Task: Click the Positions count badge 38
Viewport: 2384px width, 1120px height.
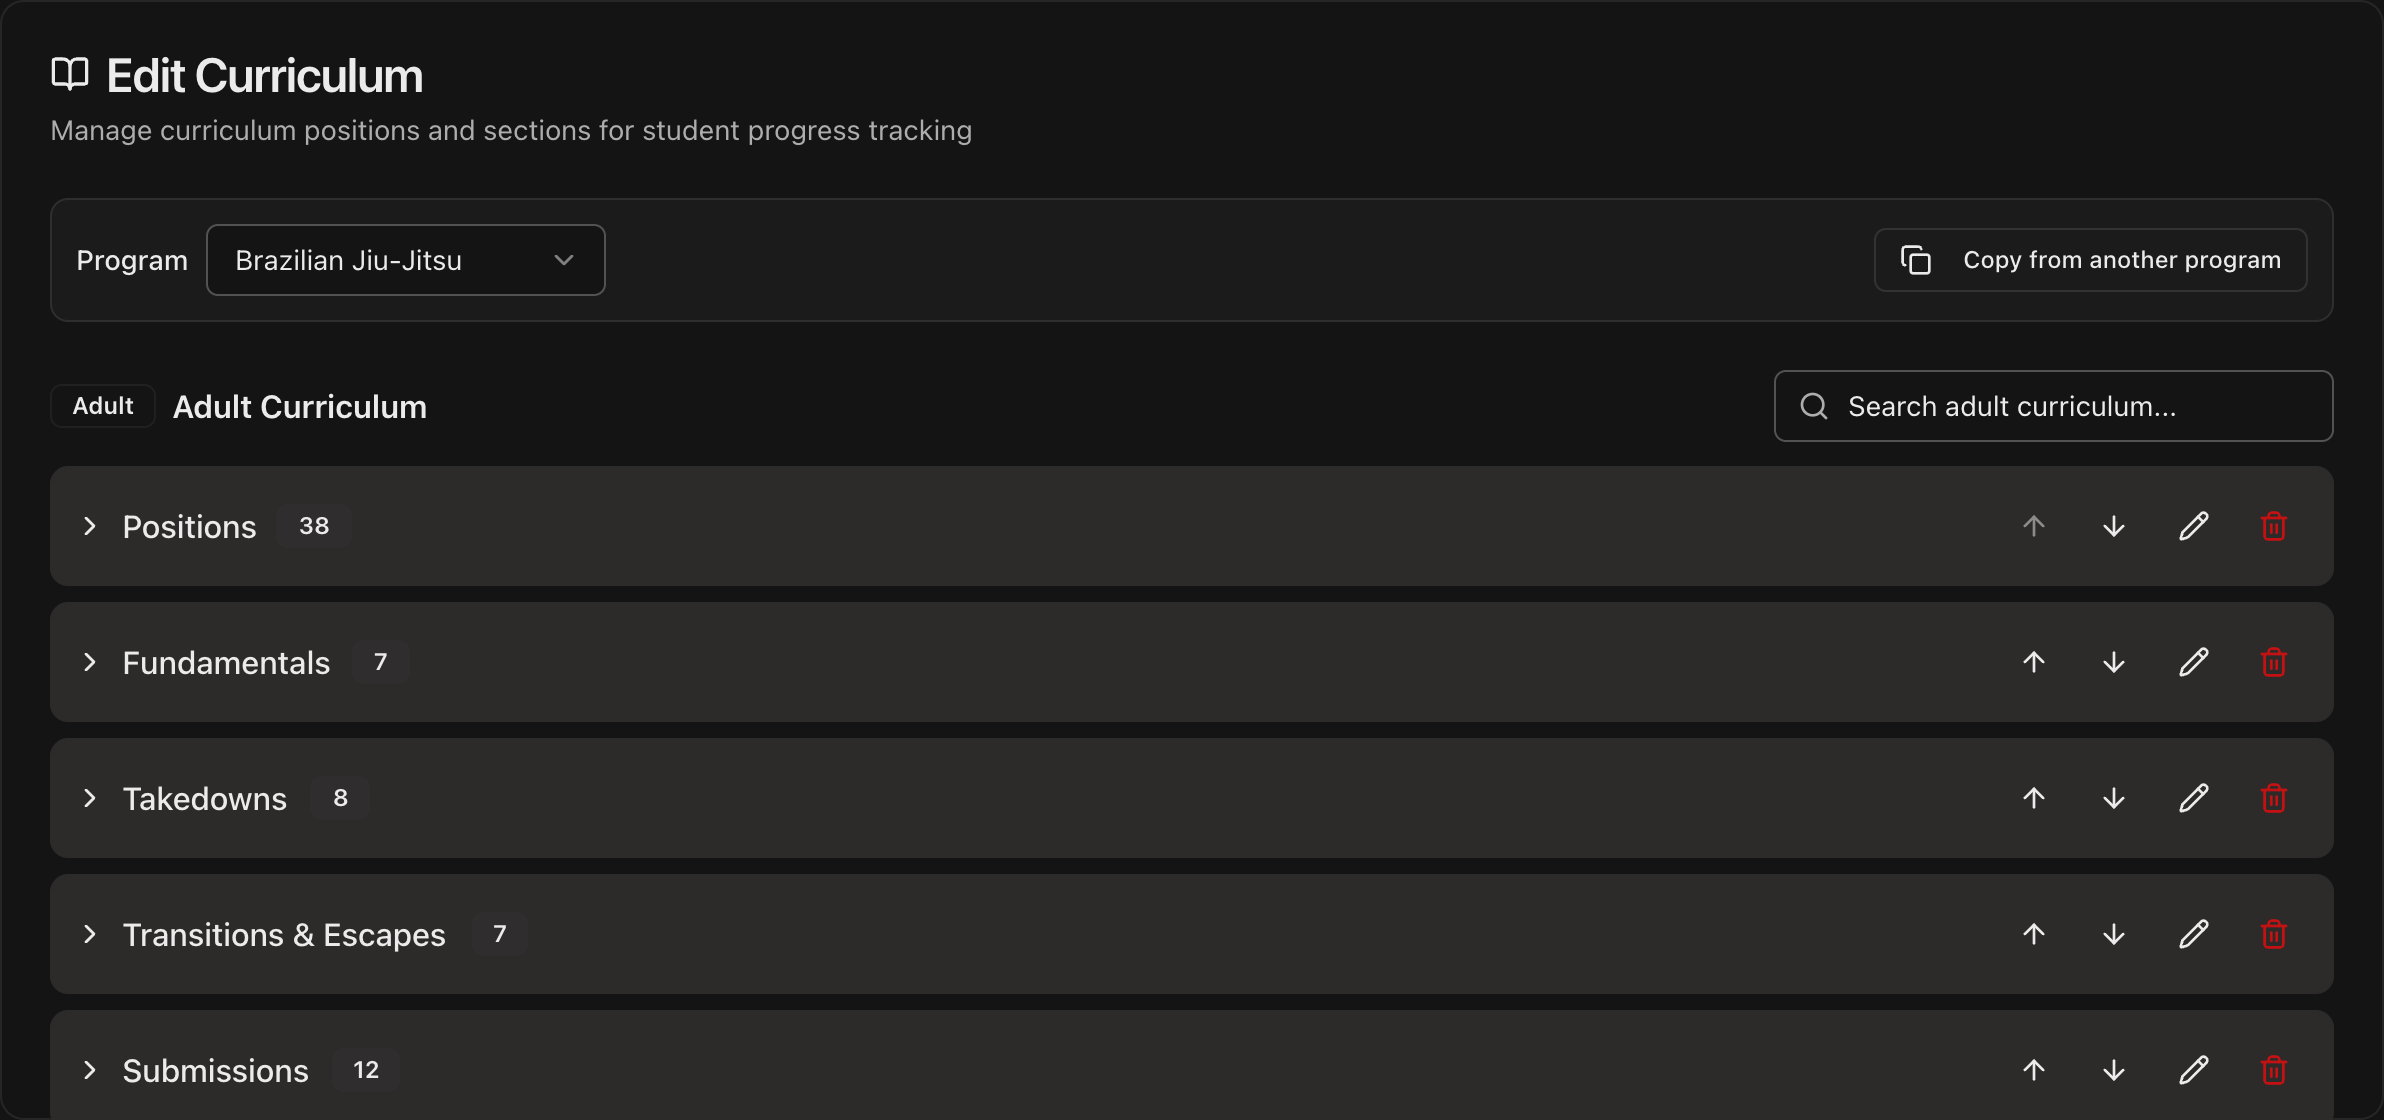Action: pyautogui.click(x=314, y=526)
